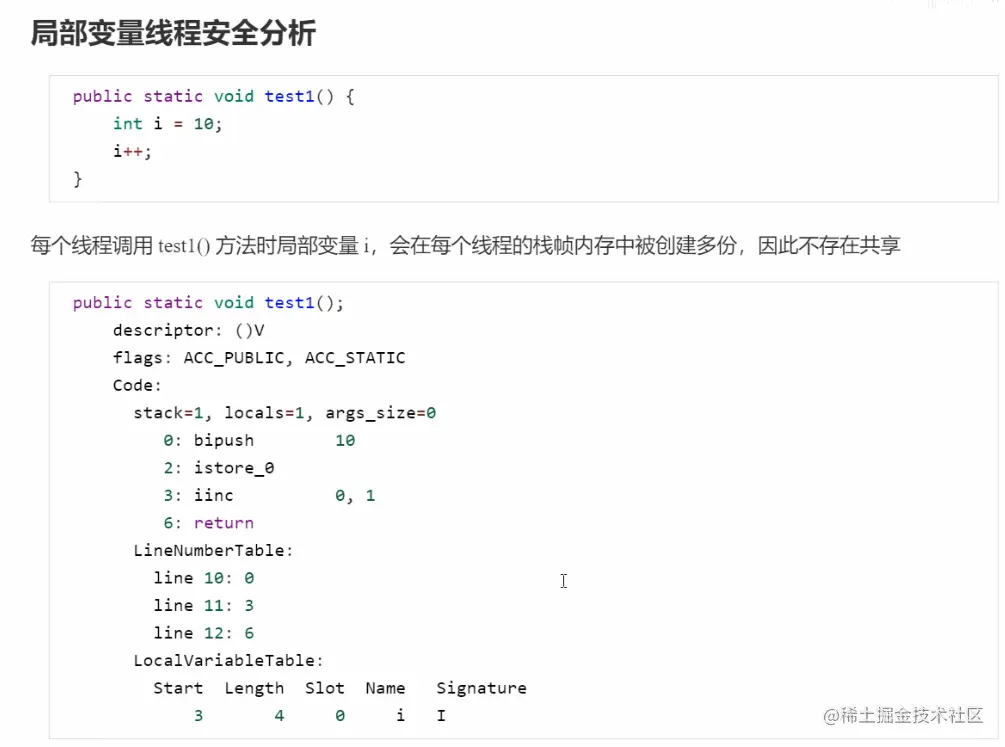Click the Slot column header
1005x747 pixels.
coord(325,688)
